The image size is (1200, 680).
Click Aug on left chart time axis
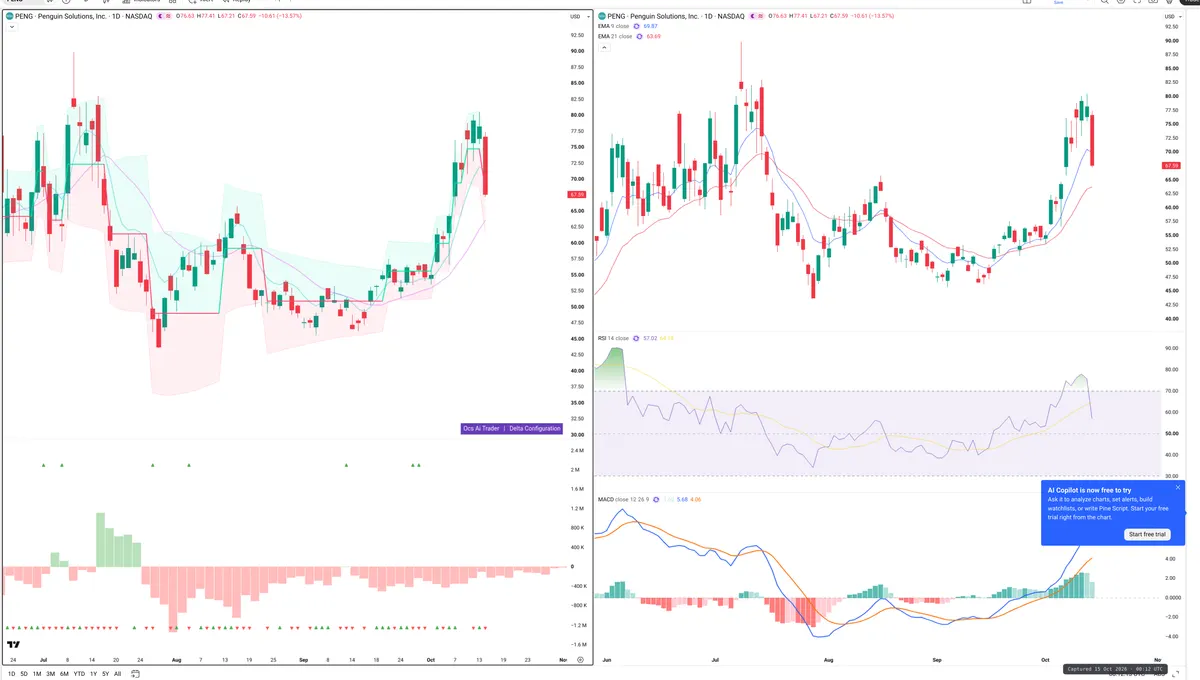tap(176, 660)
